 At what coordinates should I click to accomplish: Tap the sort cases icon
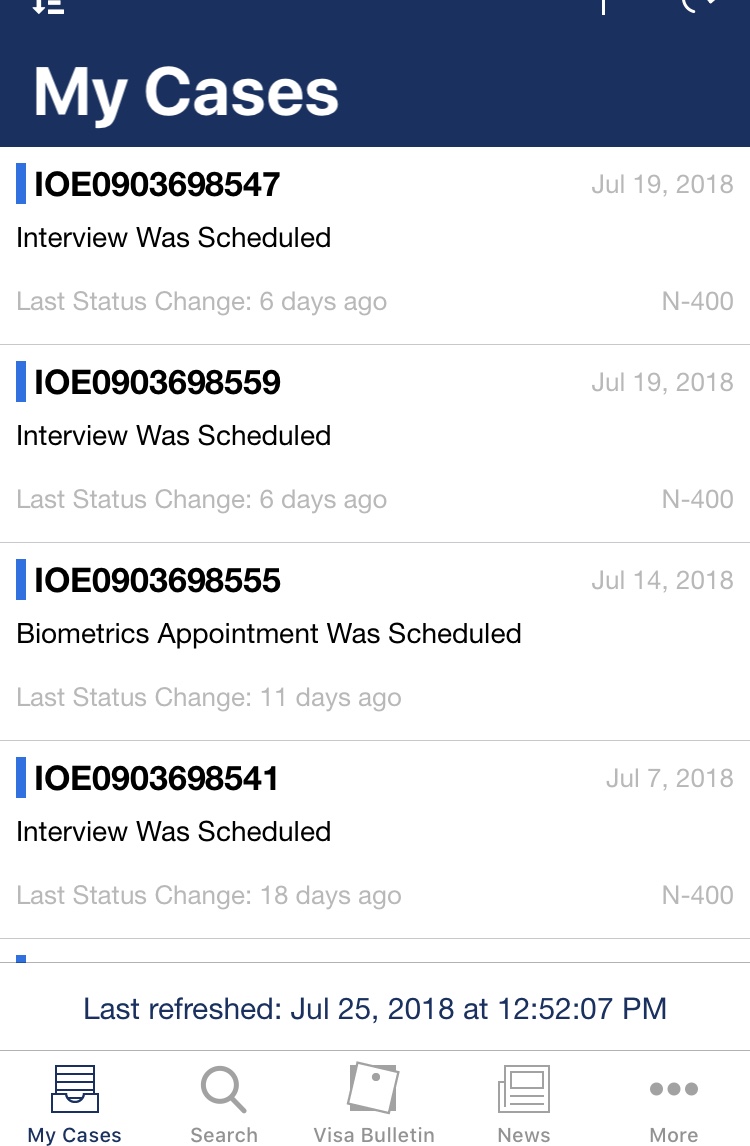click(48, 6)
